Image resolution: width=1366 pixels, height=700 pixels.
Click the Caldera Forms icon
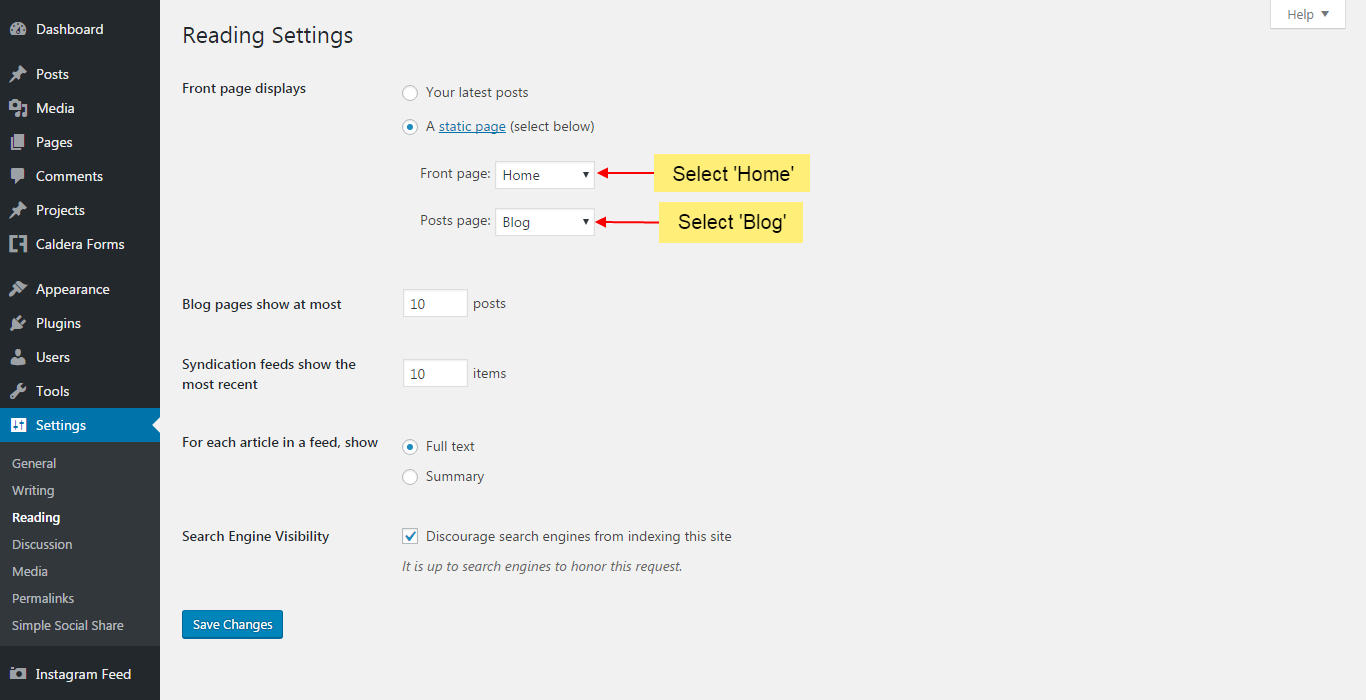[18, 244]
